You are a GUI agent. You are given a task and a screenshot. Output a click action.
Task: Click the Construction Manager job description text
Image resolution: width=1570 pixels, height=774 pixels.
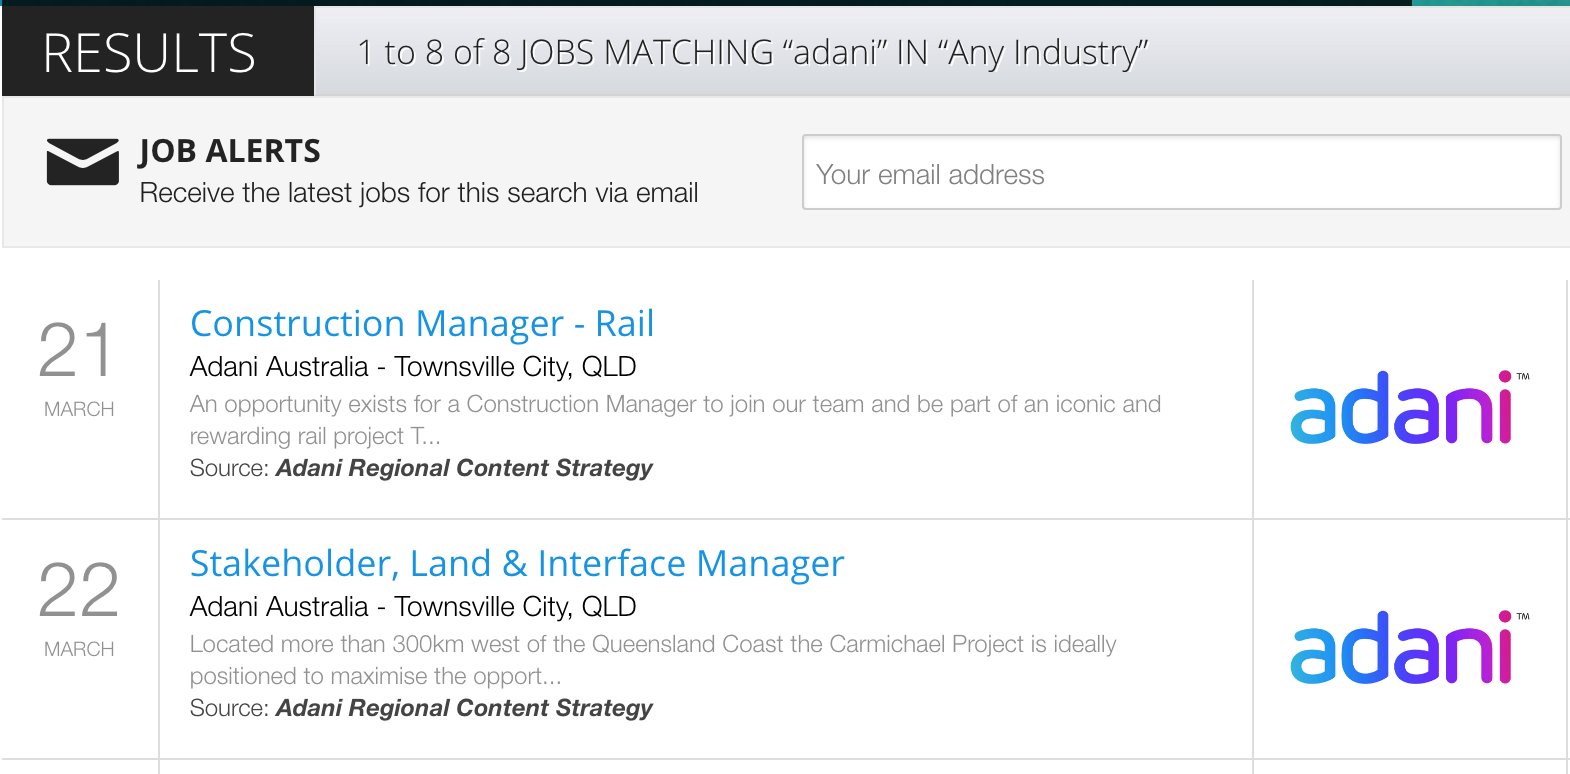(674, 419)
